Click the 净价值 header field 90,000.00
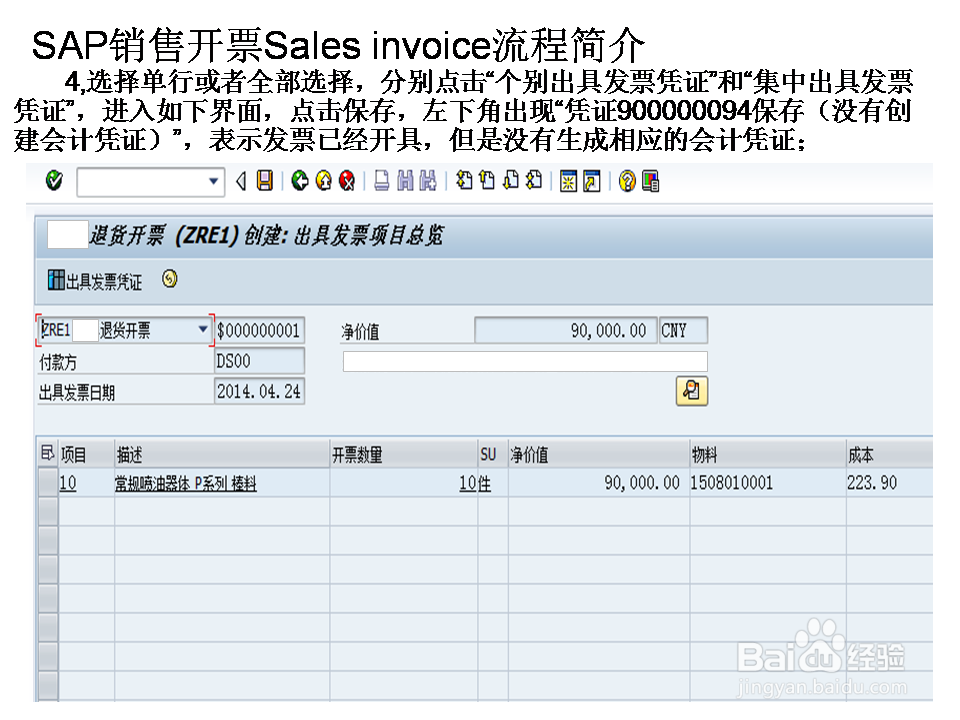960x720 pixels. tap(565, 331)
